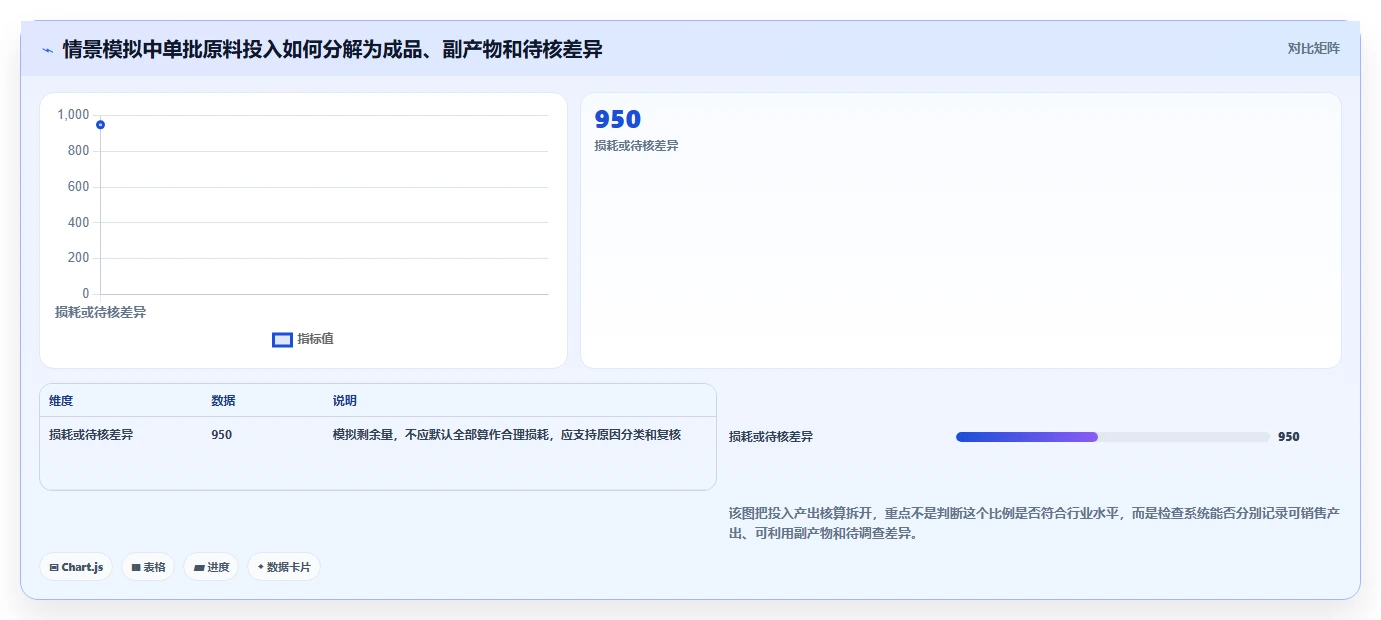This screenshot has width=1381, height=620.
Task: Click the 950 cell in the table
Action: [x=221, y=435]
